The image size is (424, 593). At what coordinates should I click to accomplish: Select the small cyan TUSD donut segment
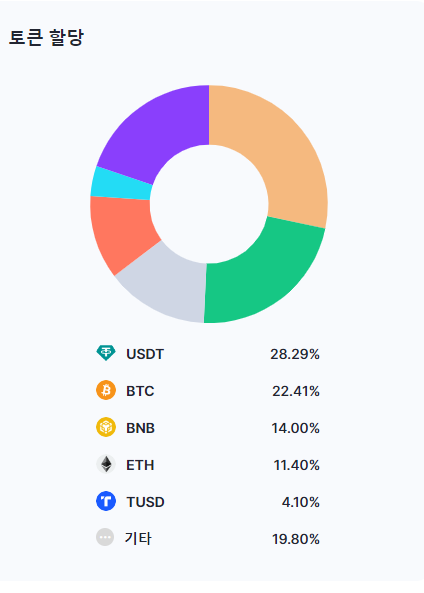[121, 184]
